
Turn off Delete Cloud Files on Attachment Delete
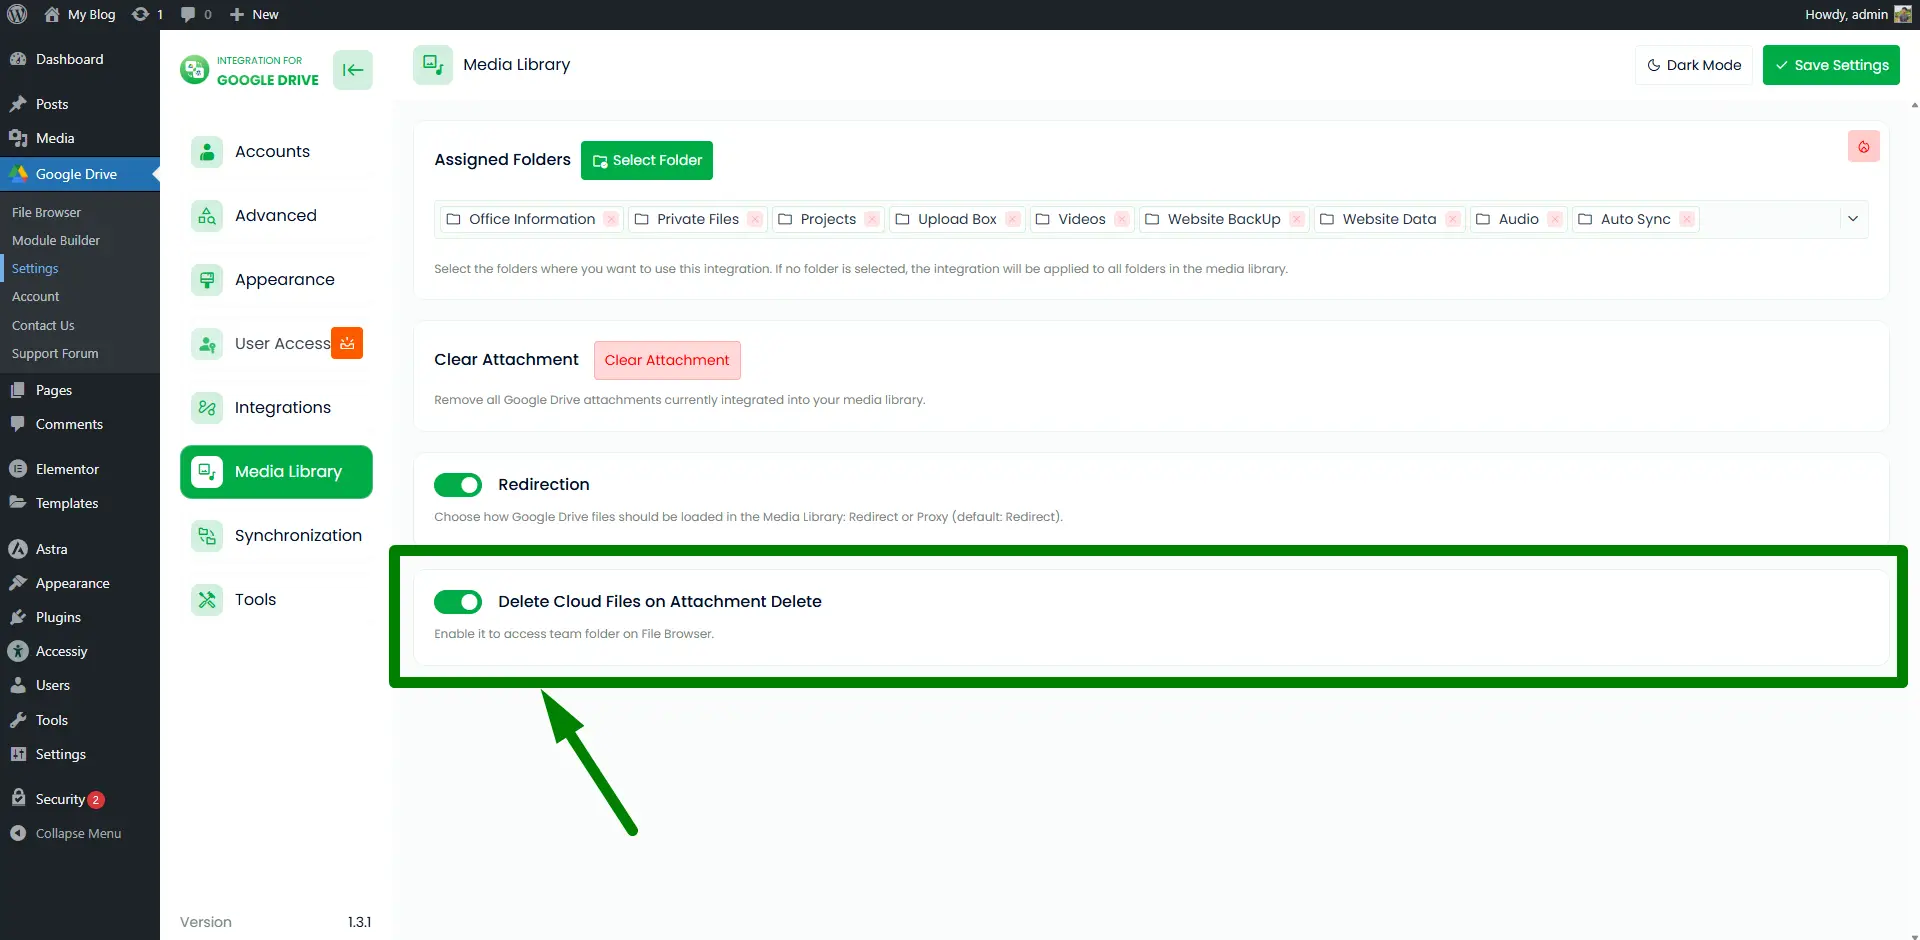(457, 601)
